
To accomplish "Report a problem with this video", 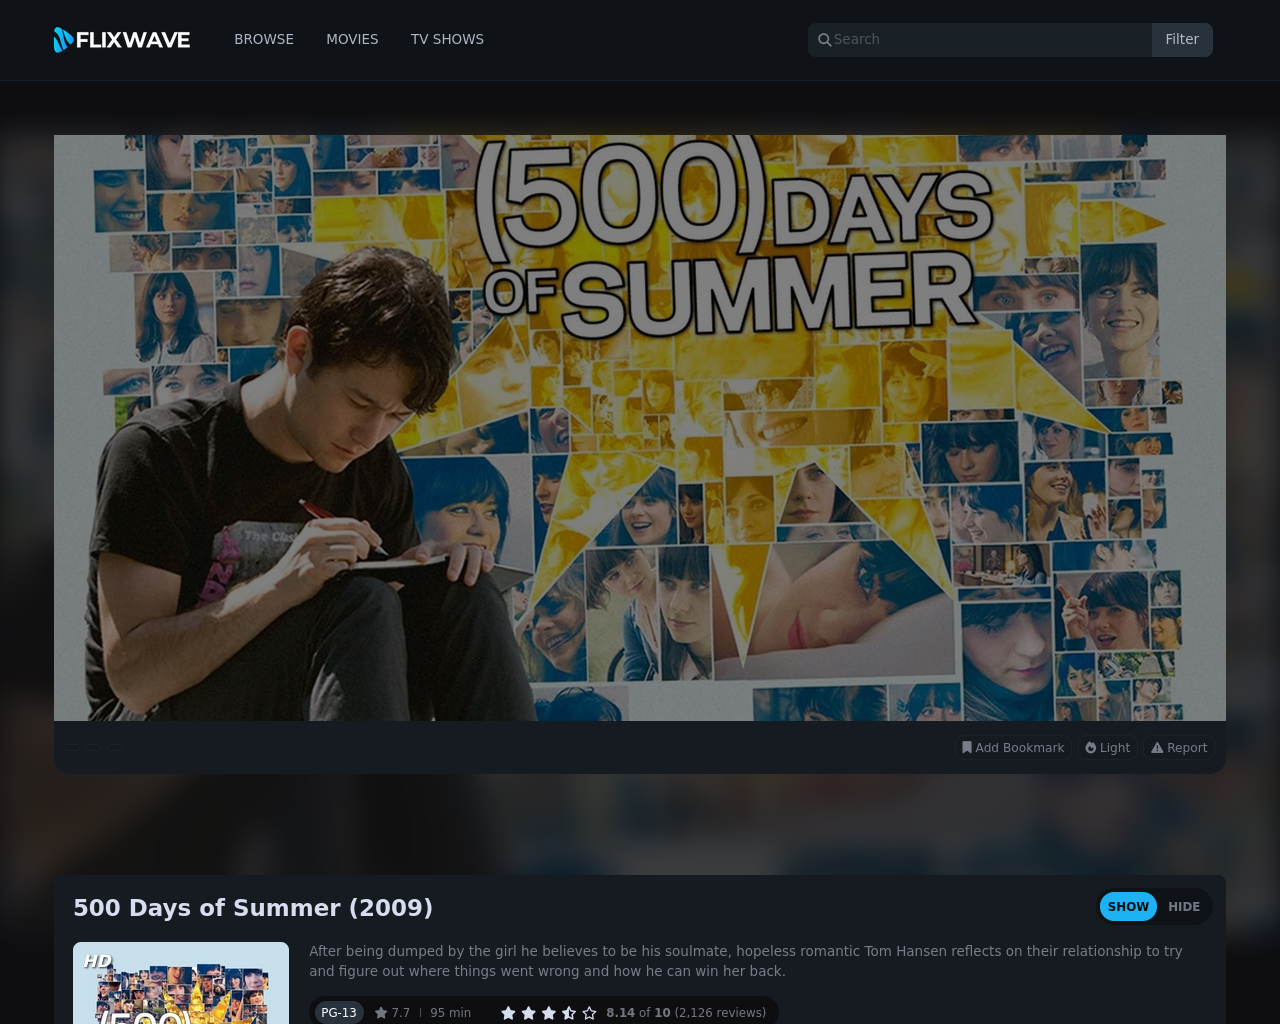I will click(x=1179, y=748).
